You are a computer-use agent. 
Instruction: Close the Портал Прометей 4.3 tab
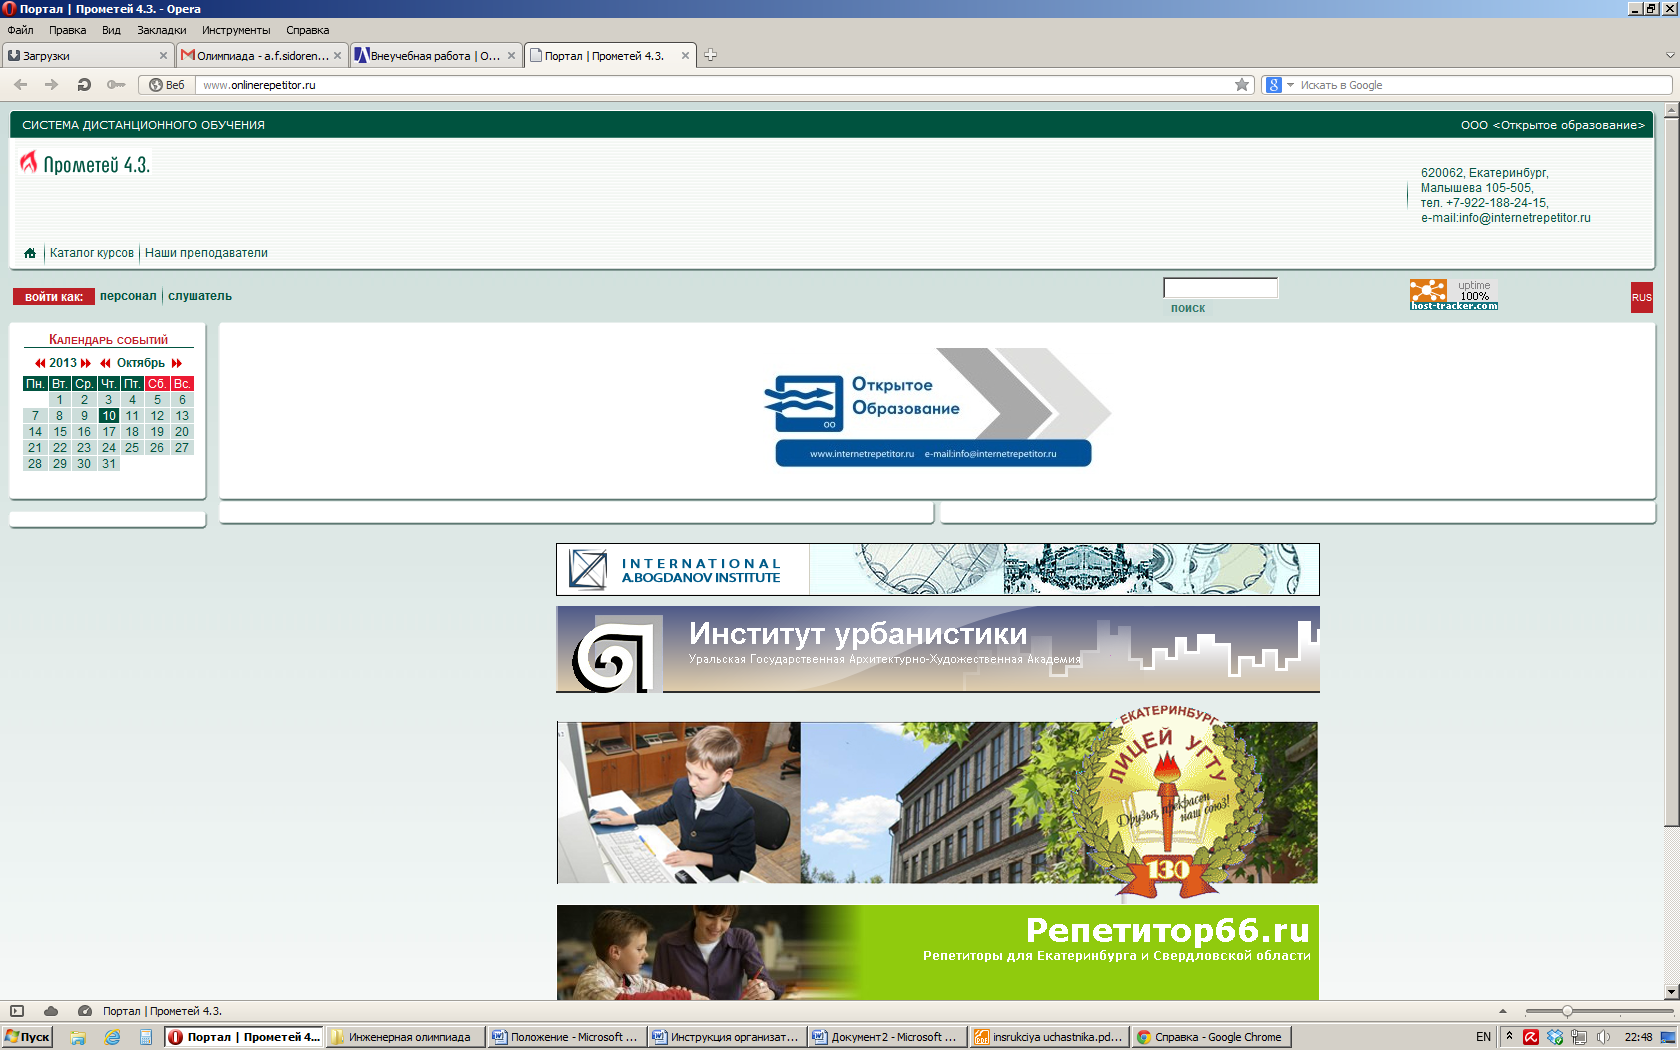(x=685, y=56)
